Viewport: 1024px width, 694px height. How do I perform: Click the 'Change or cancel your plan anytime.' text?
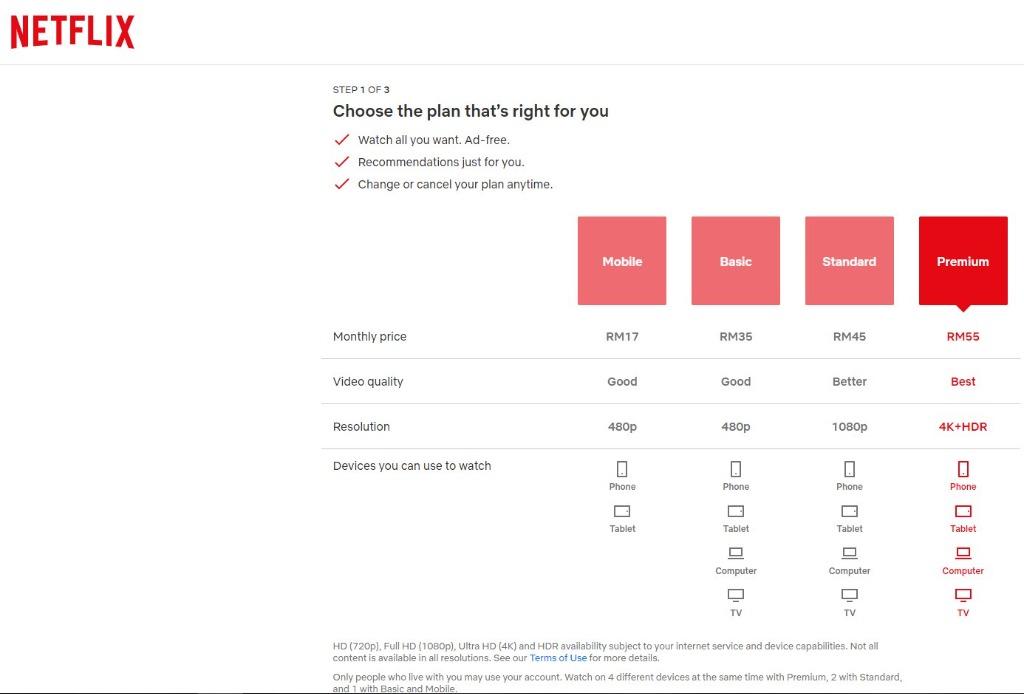pos(455,184)
